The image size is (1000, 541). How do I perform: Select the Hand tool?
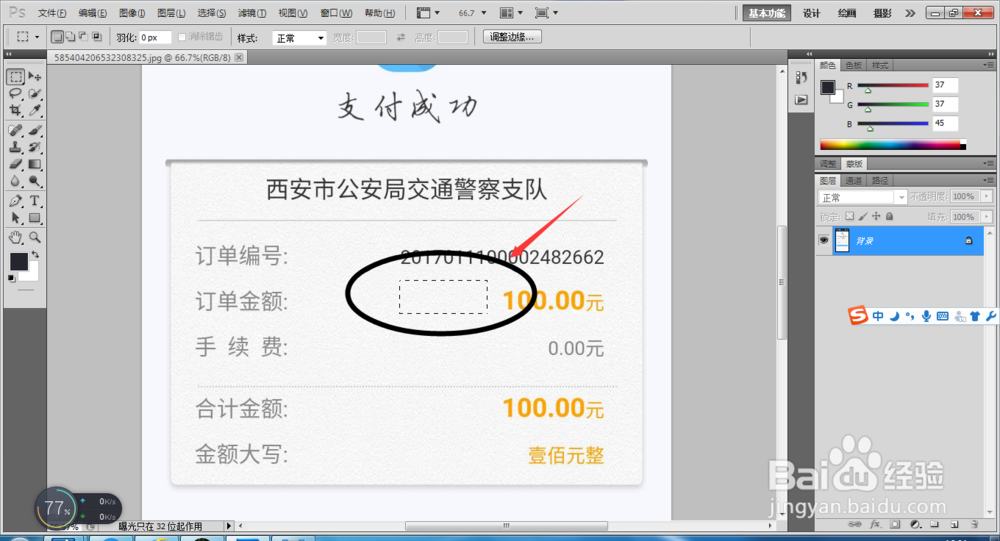16,237
